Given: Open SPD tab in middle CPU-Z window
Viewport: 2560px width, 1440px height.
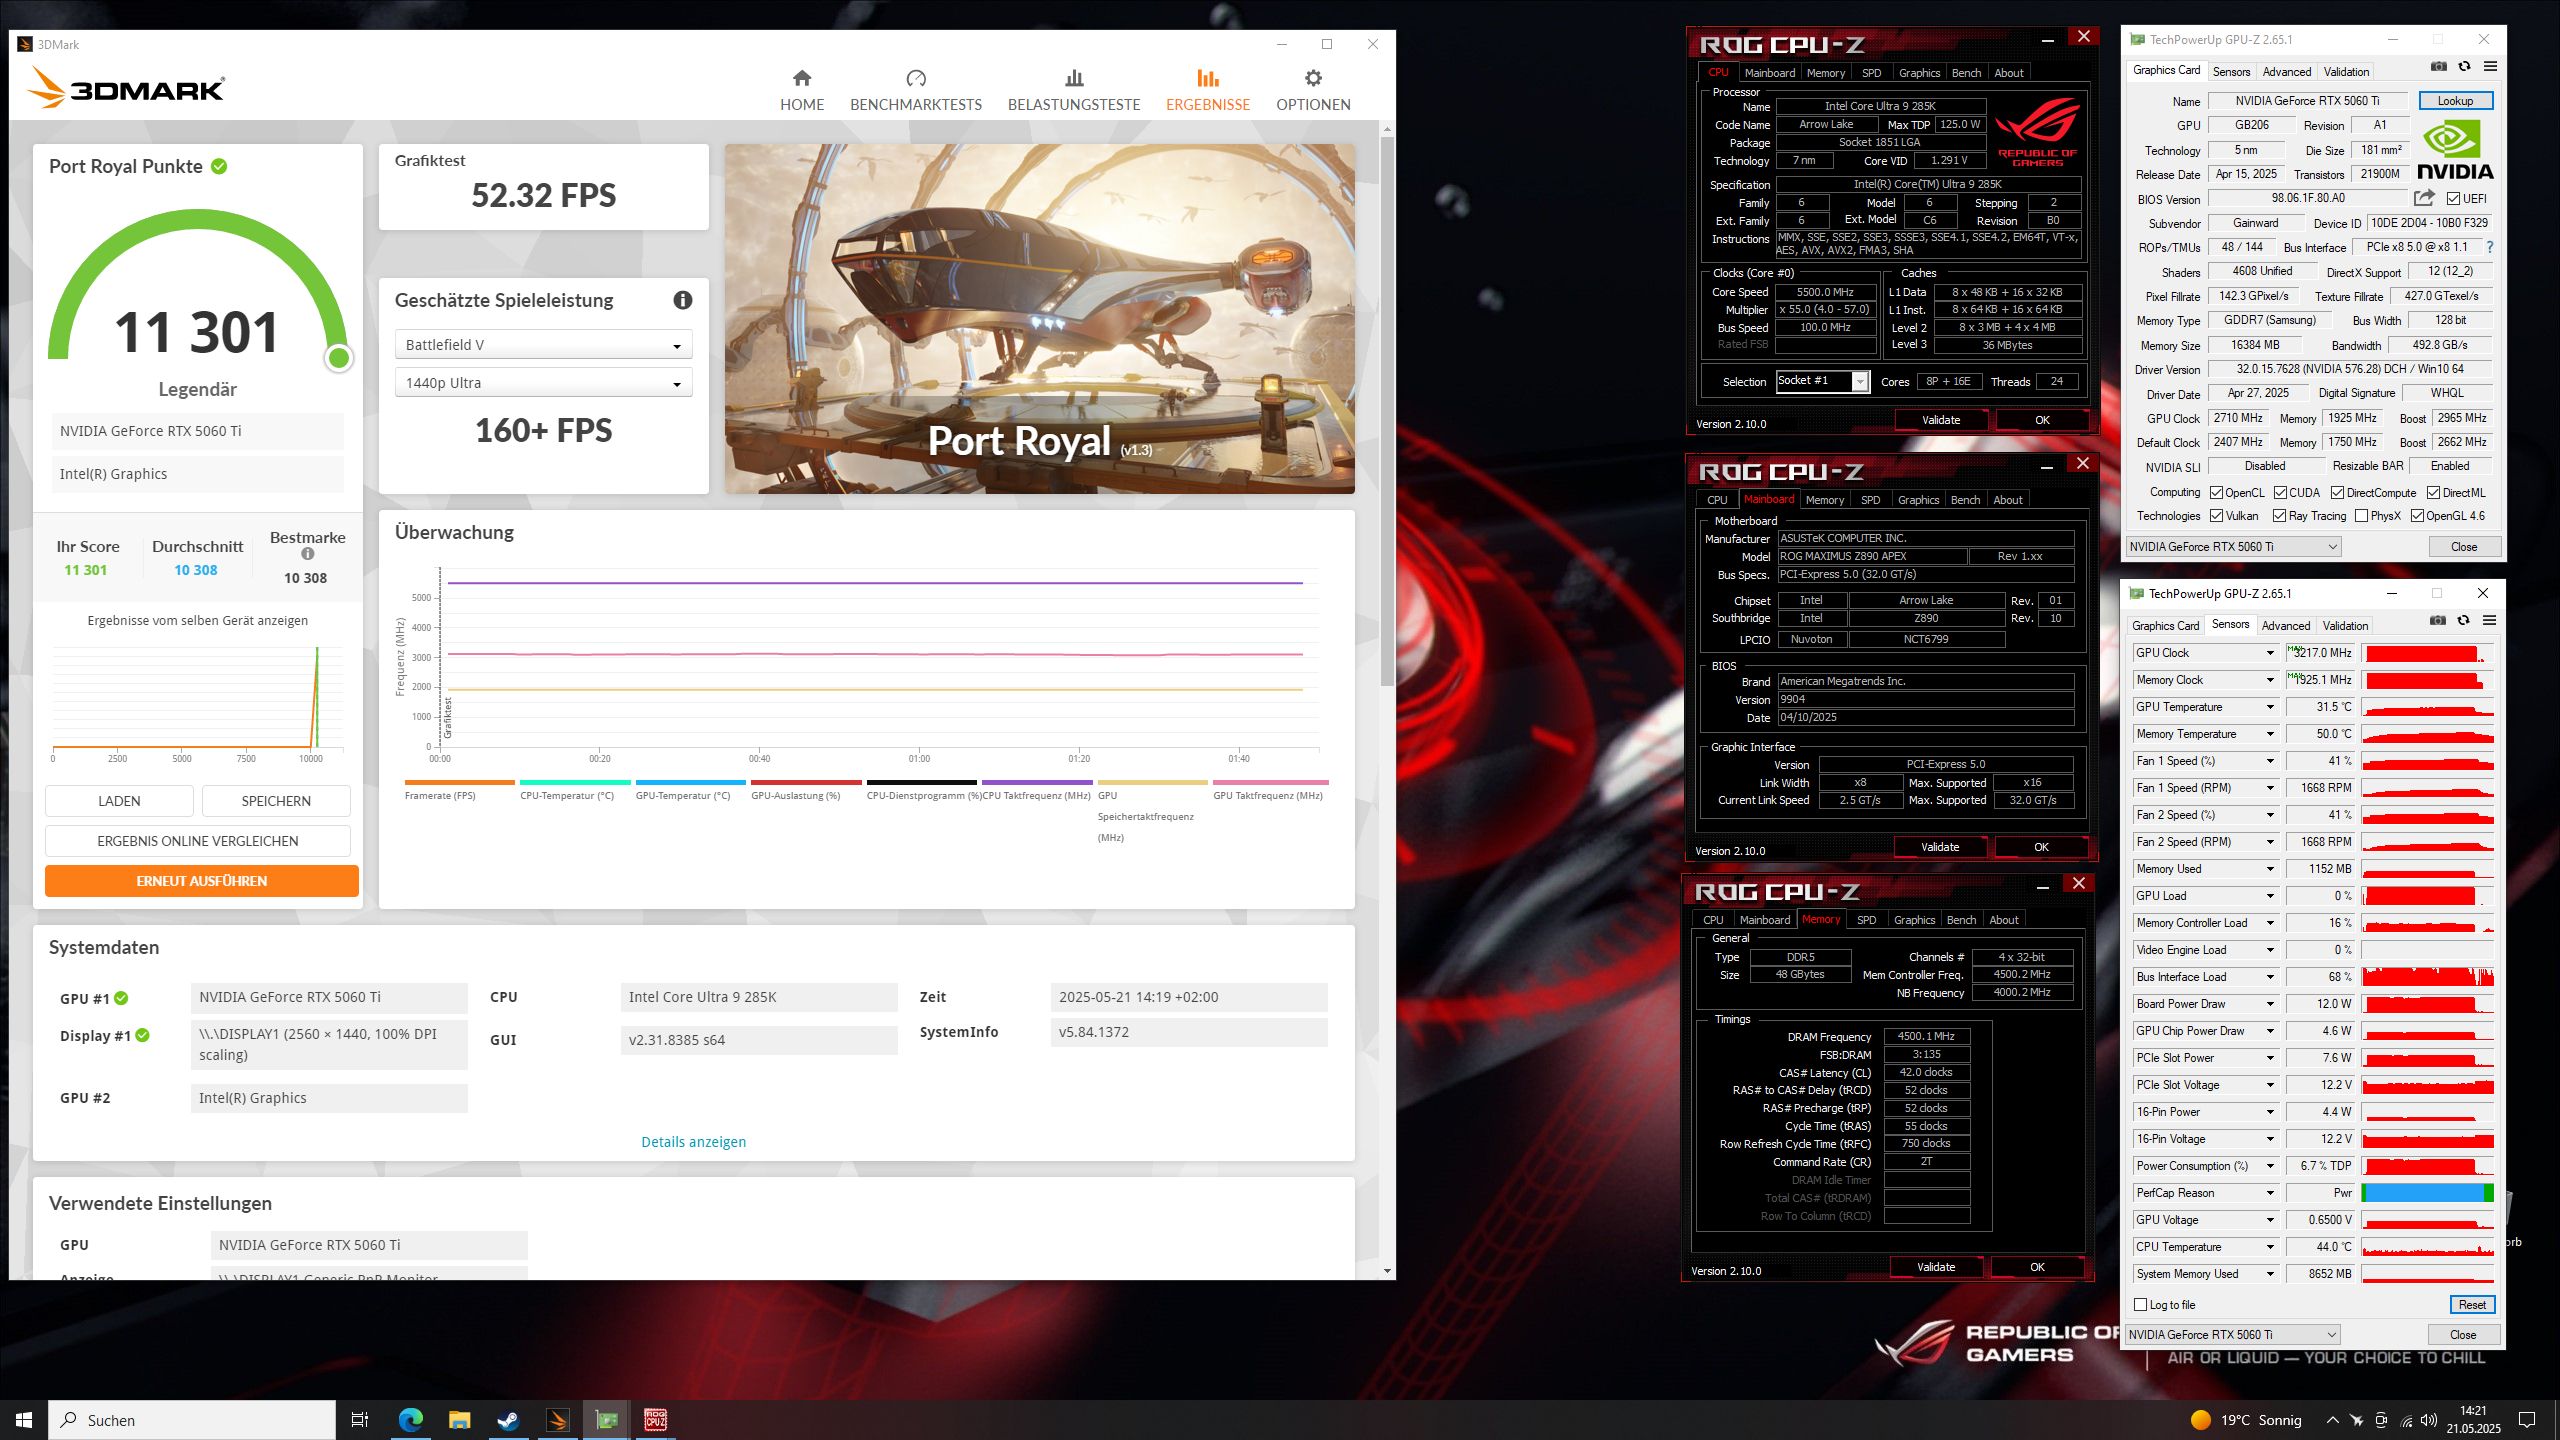Looking at the screenshot, I should click(x=1870, y=500).
